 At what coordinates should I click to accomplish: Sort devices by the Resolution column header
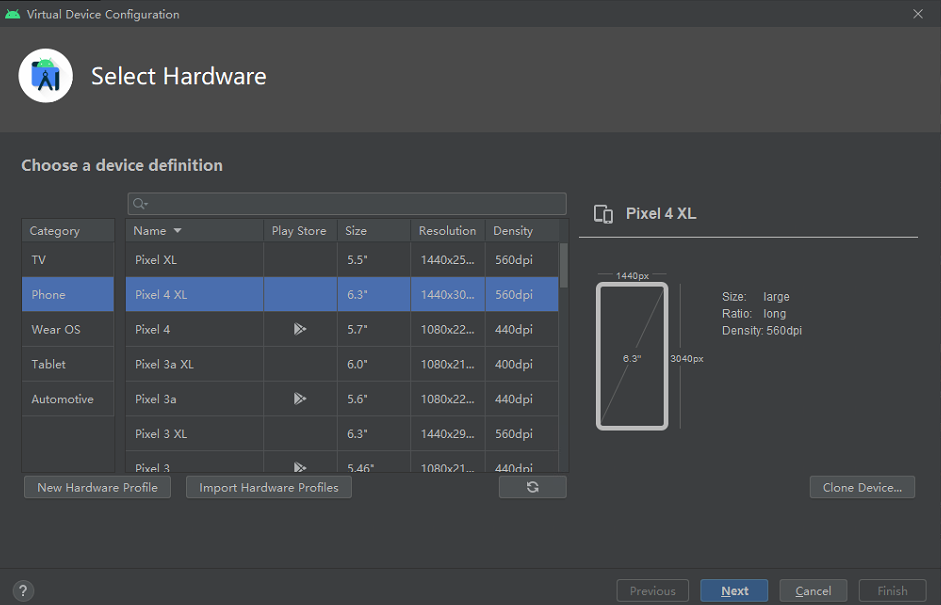coord(446,230)
